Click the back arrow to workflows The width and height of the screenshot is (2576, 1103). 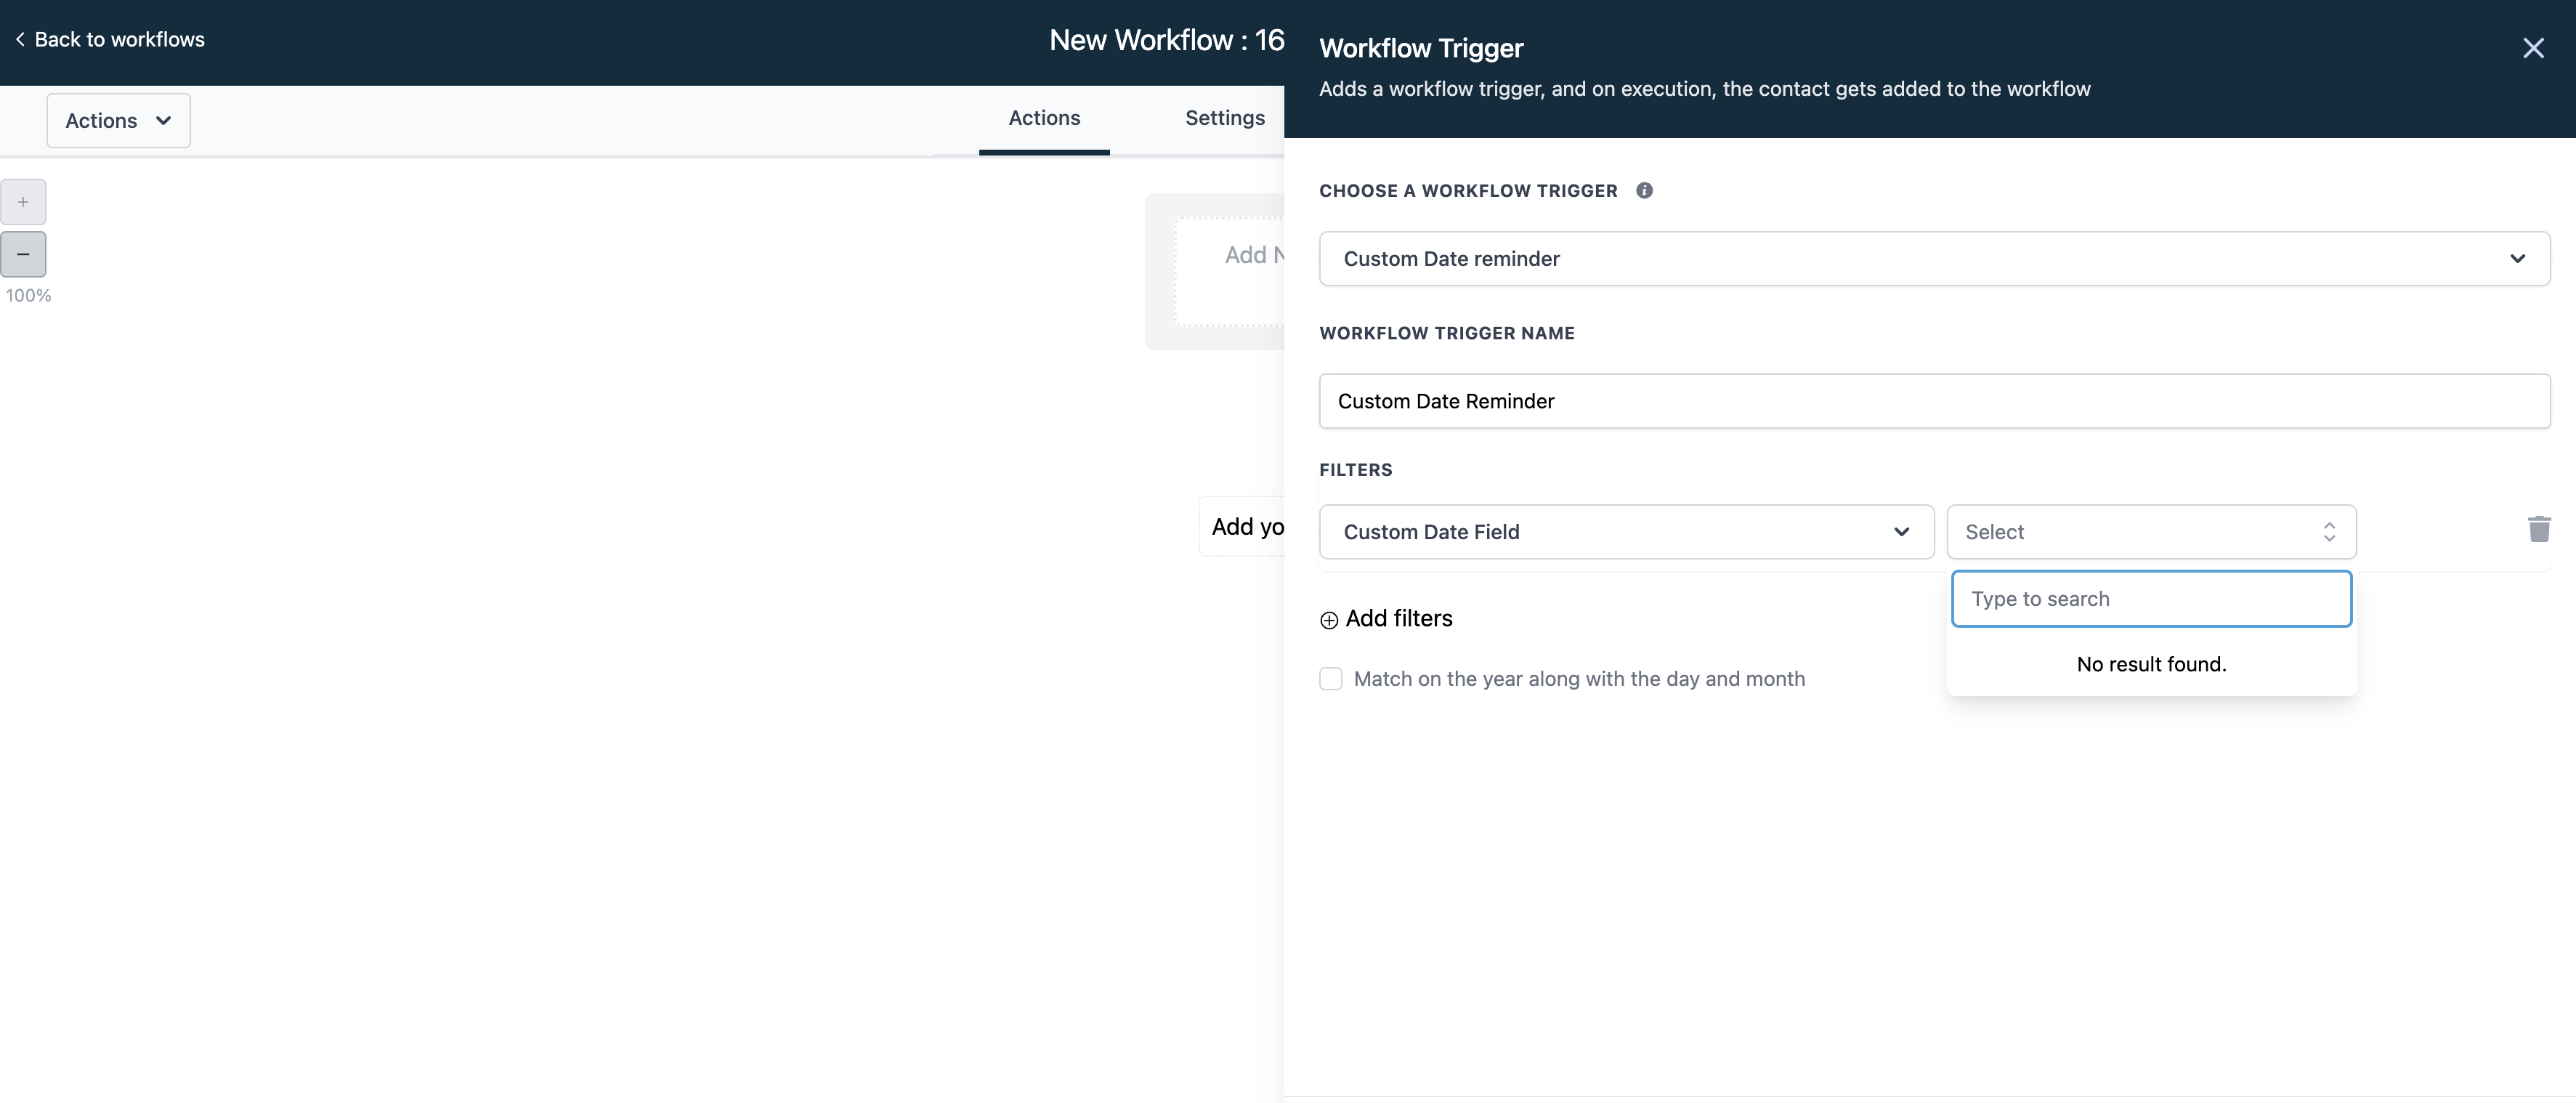20,40
